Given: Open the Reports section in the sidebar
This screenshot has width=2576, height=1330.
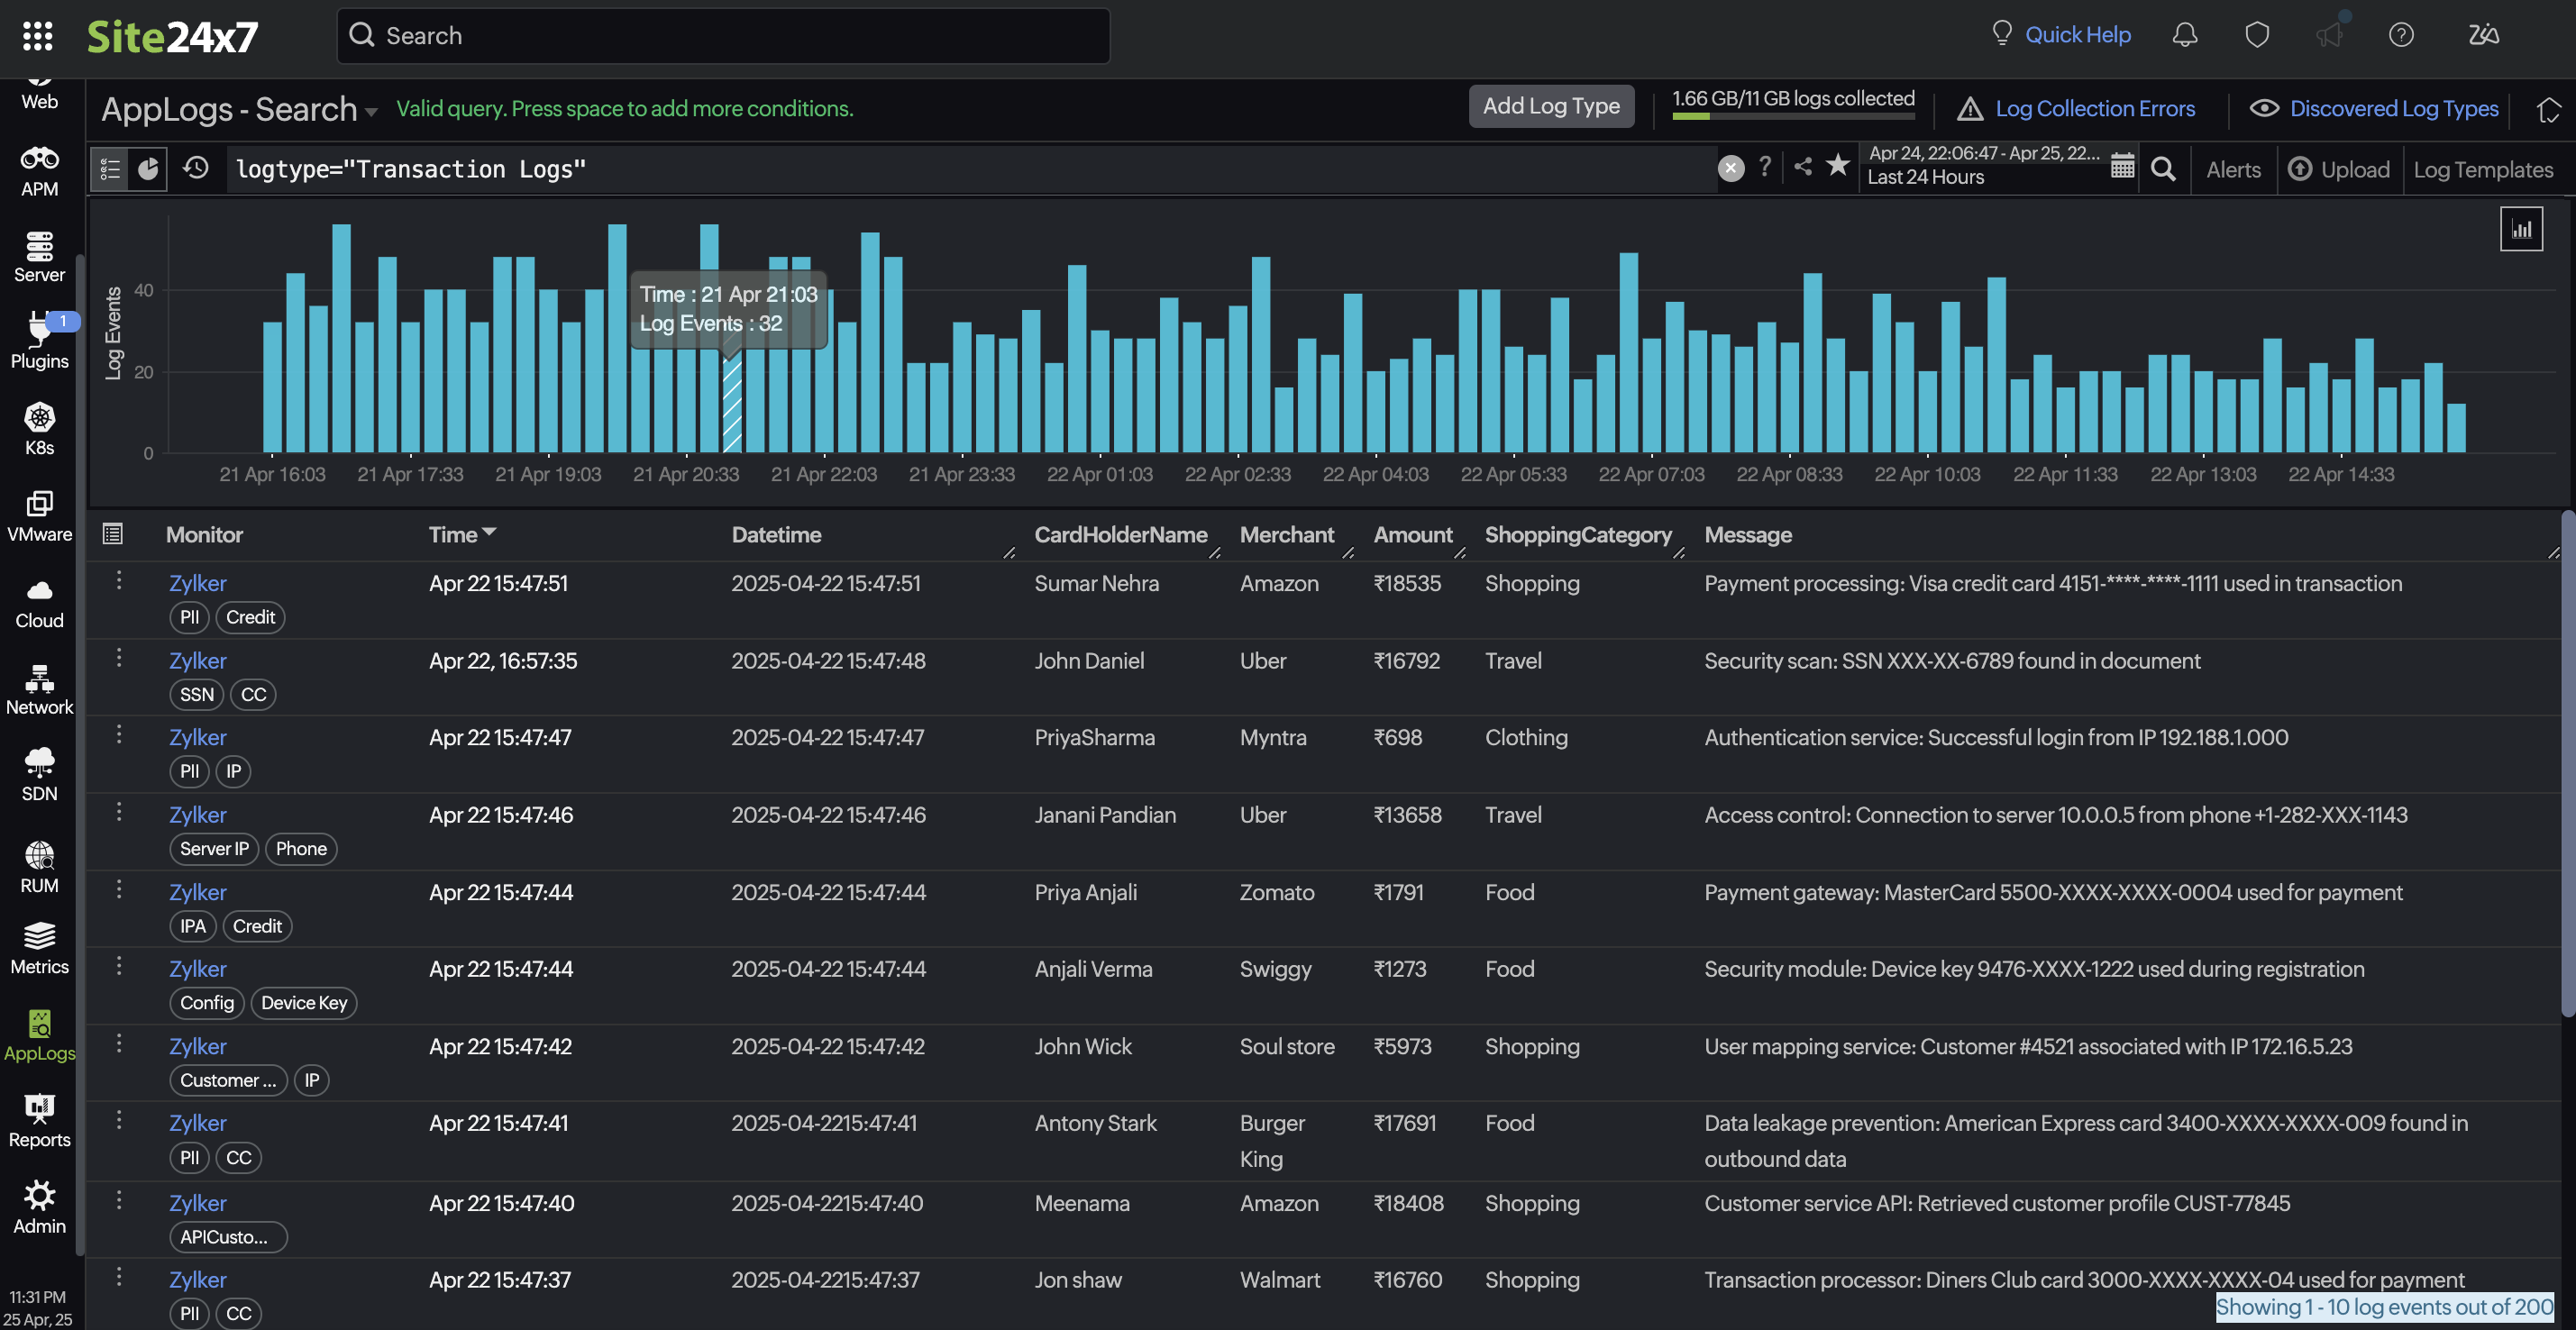Looking at the screenshot, I should [39, 1122].
